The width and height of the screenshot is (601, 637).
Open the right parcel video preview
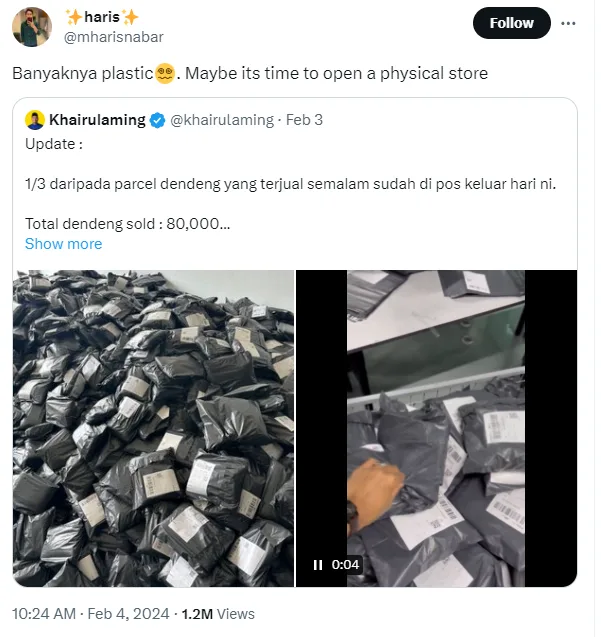click(436, 428)
